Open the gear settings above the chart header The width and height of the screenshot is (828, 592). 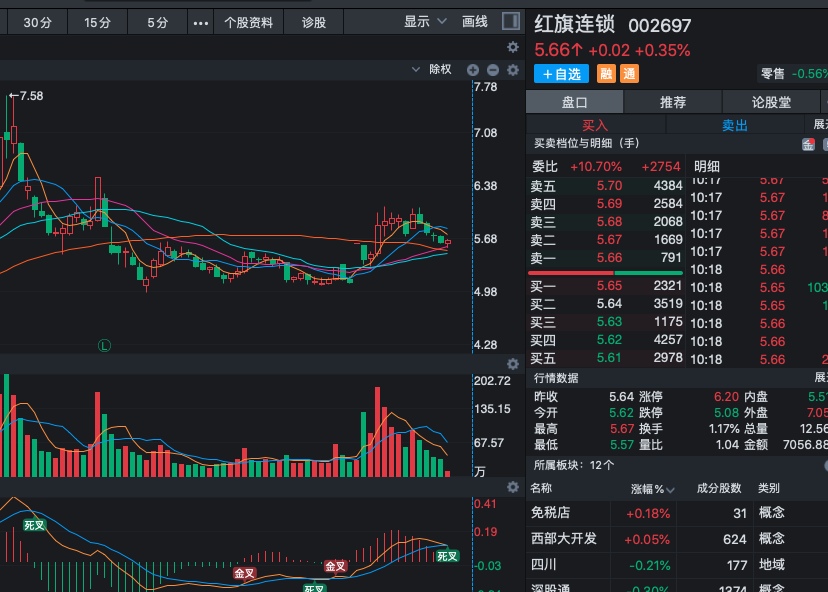click(x=513, y=47)
